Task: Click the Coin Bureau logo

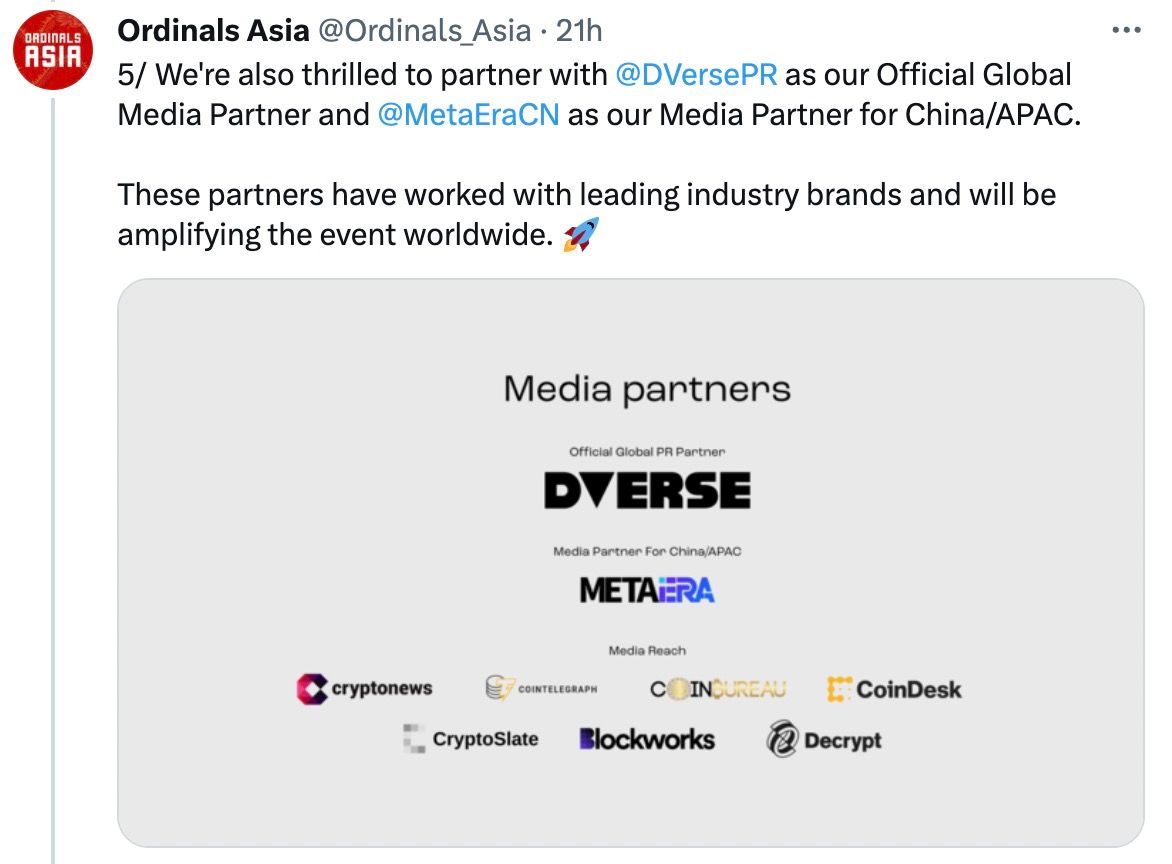Action: (717, 689)
